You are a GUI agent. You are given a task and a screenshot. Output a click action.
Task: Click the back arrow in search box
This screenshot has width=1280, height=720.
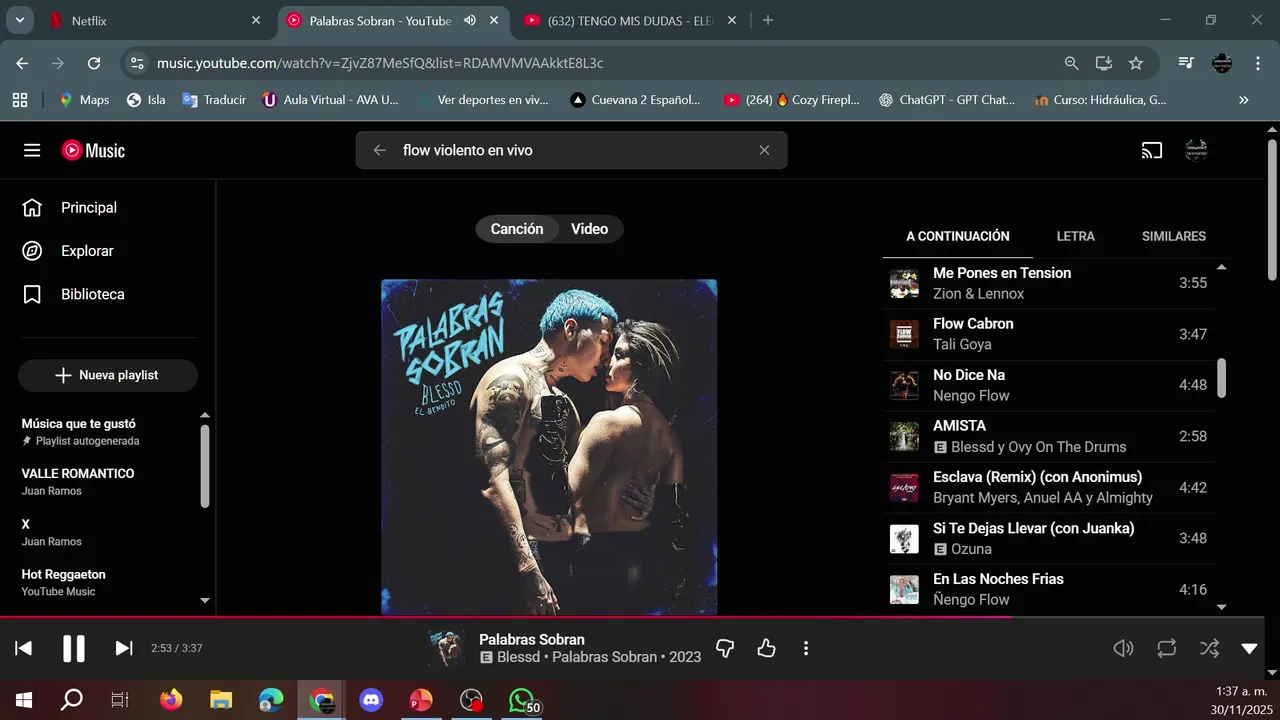[x=379, y=150]
